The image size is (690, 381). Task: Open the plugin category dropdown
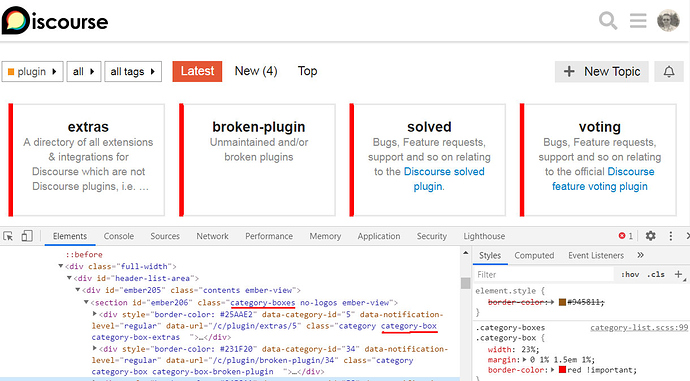(33, 71)
